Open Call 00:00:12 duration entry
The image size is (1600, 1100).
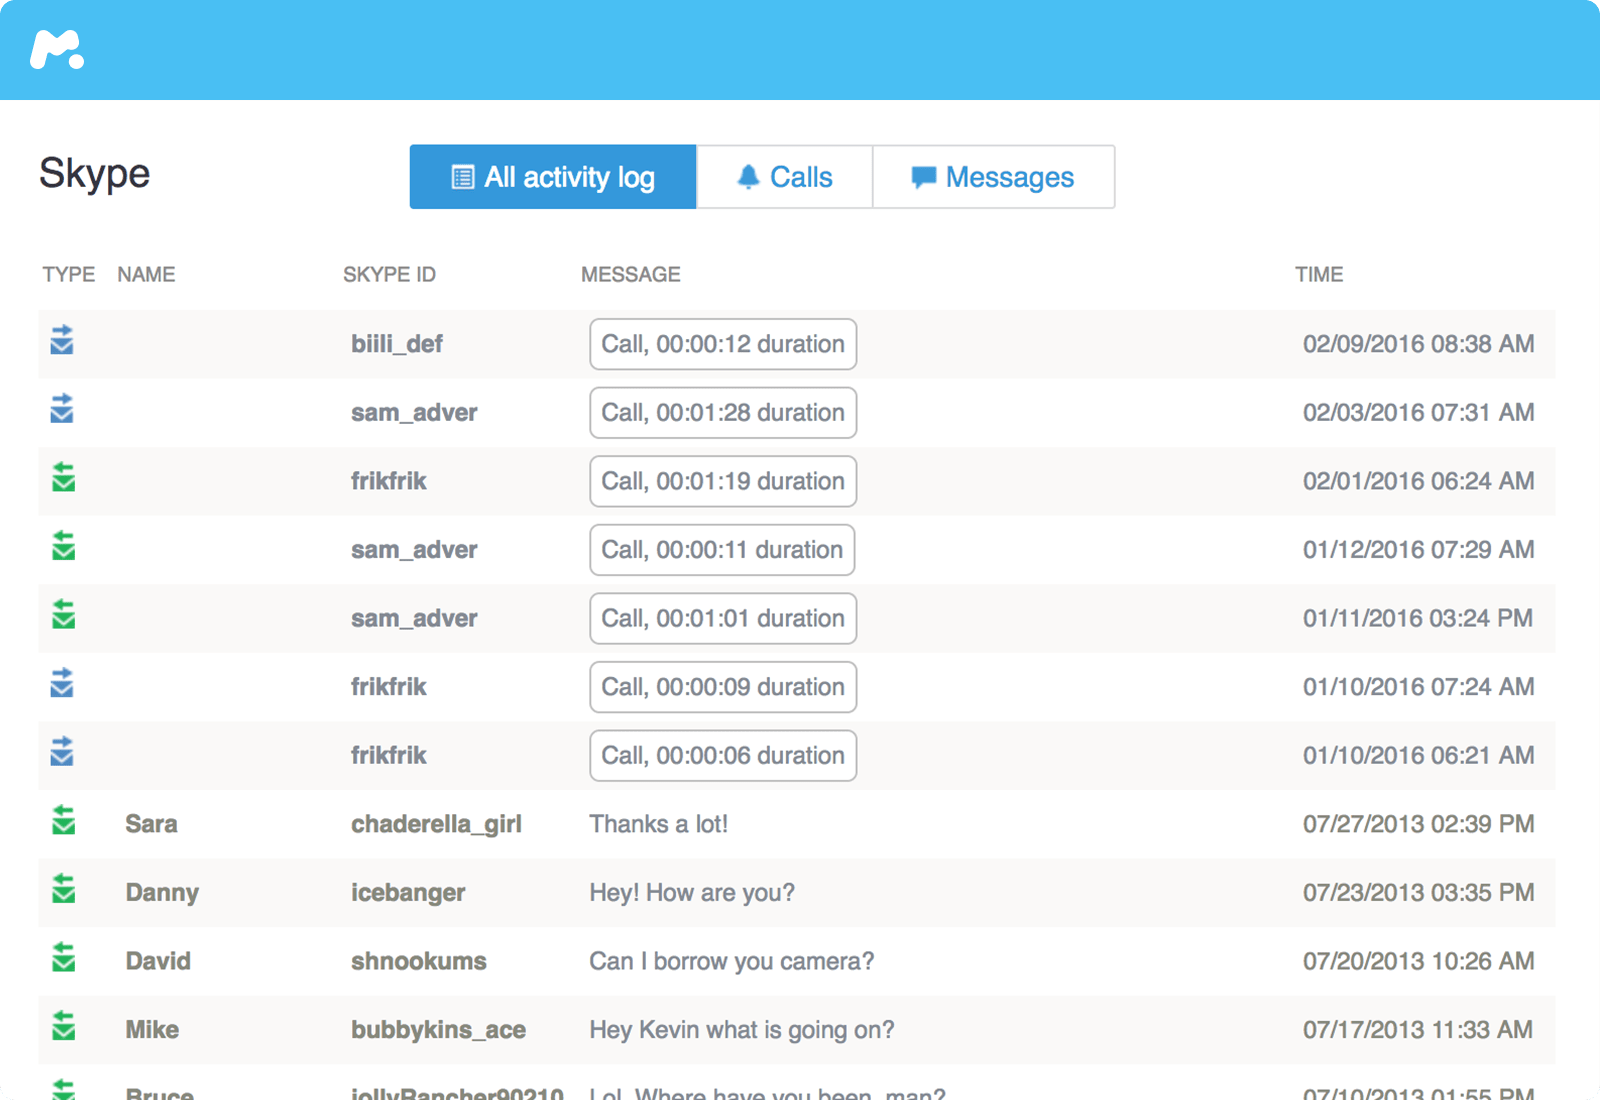[x=723, y=344]
